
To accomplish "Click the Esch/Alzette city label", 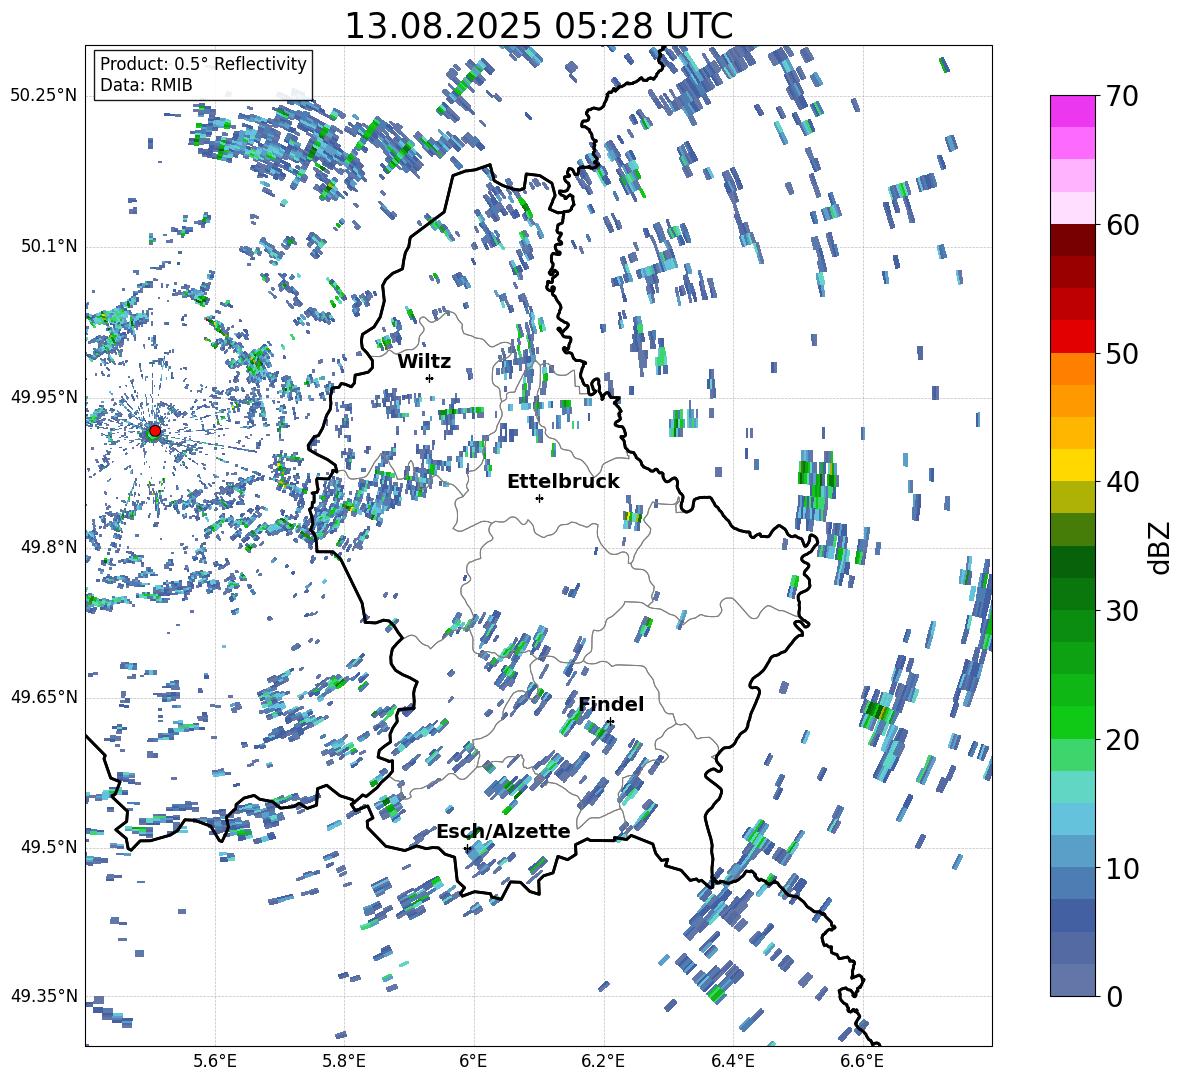I will [x=503, y=831].
